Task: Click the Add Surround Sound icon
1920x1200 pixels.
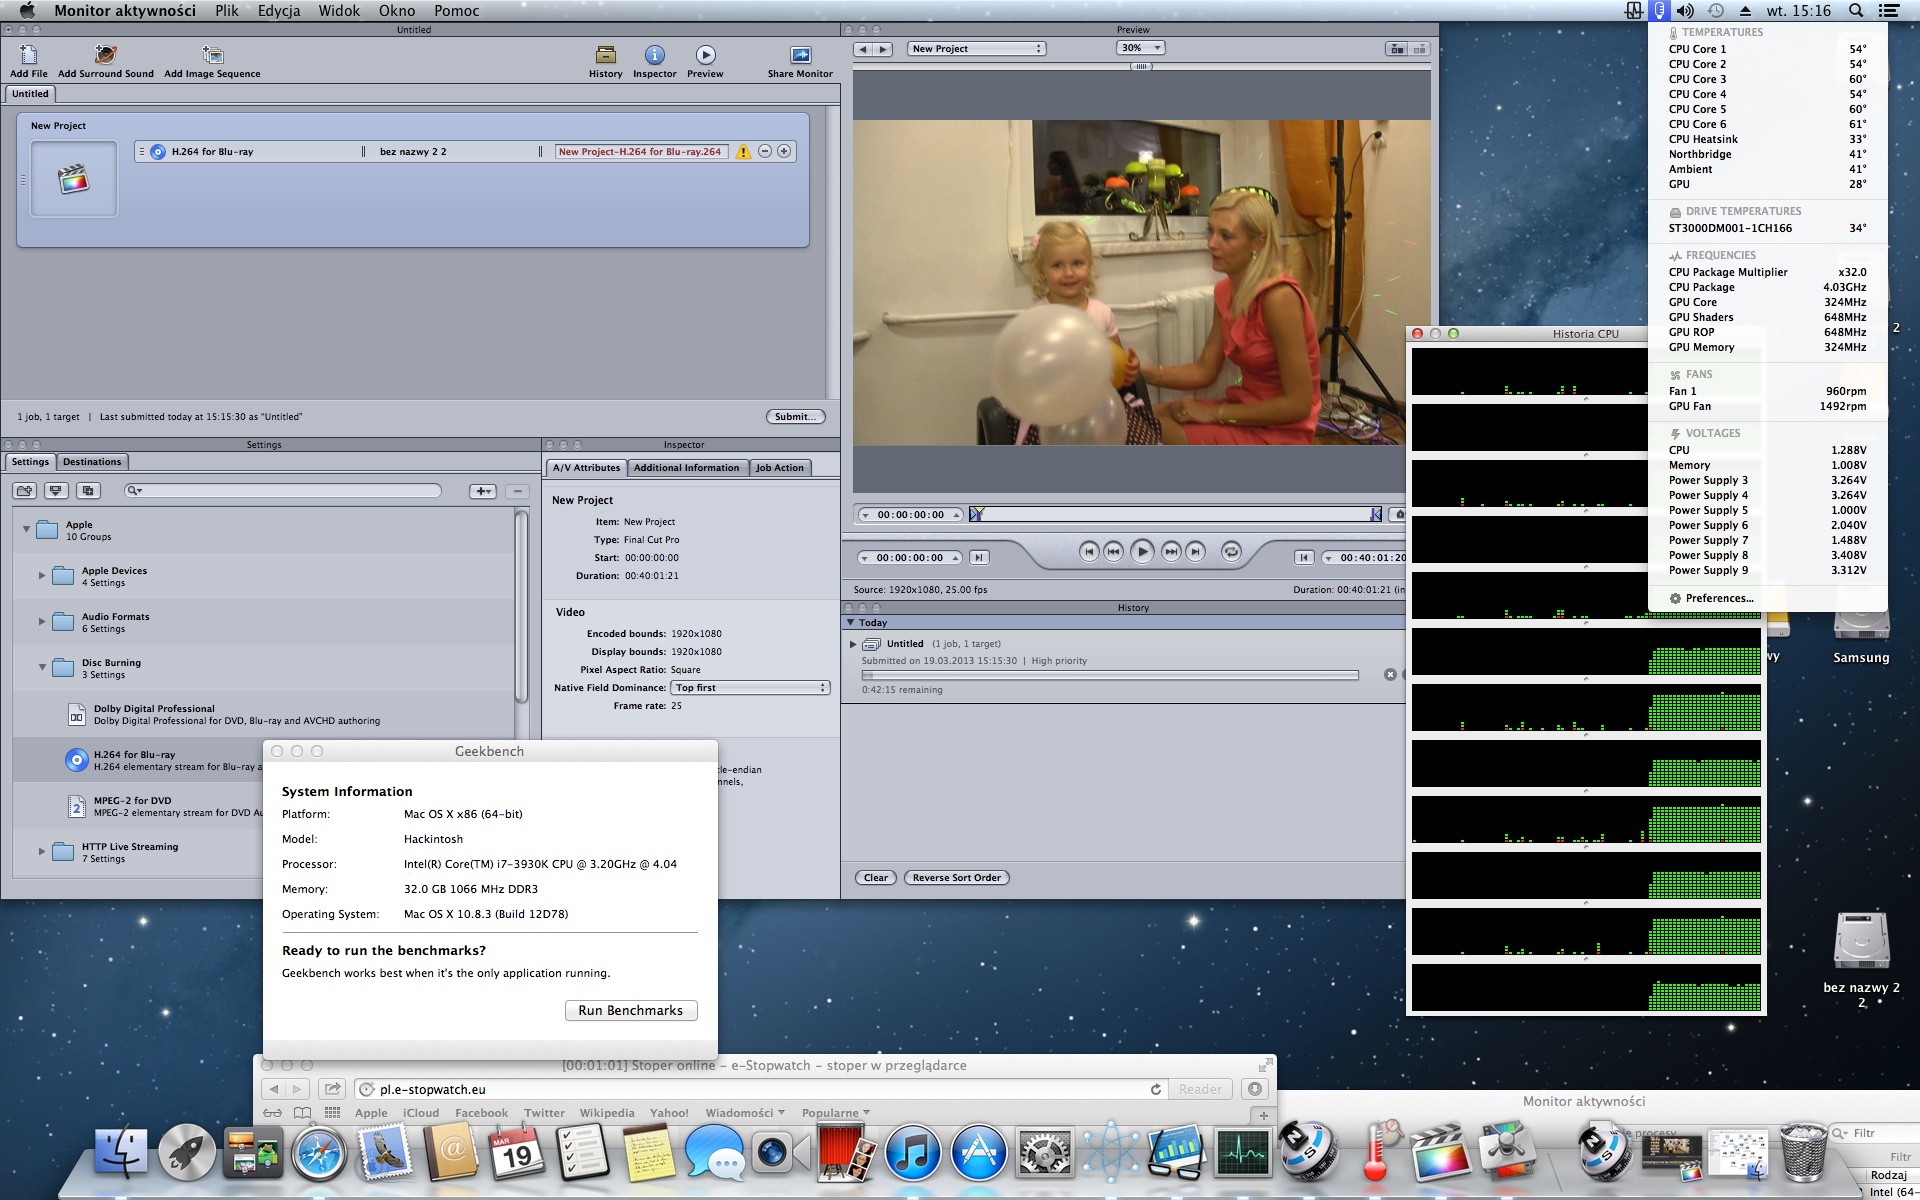Action: 105,55
